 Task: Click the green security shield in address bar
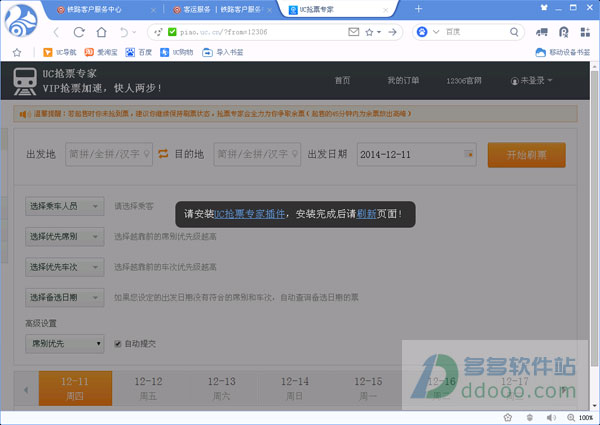click(x=172, y=32)
